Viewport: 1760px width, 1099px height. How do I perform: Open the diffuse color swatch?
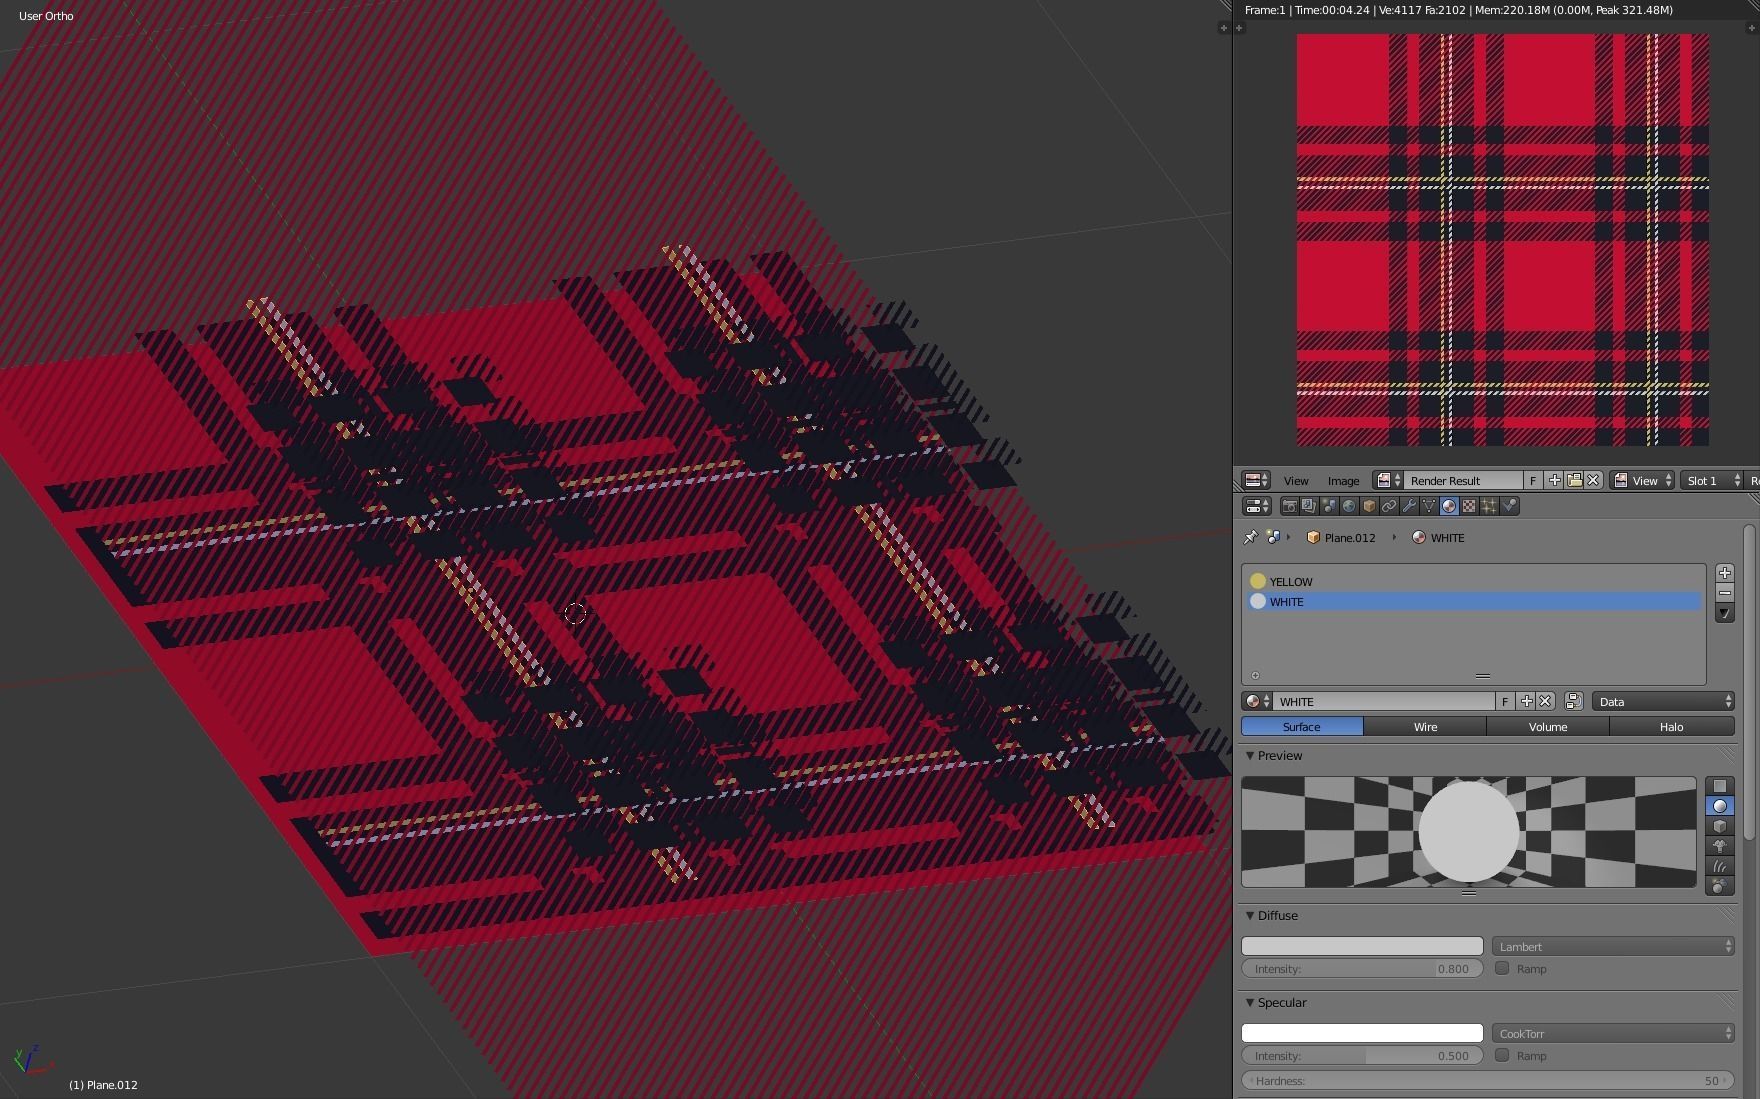[x=1362, y=946]
